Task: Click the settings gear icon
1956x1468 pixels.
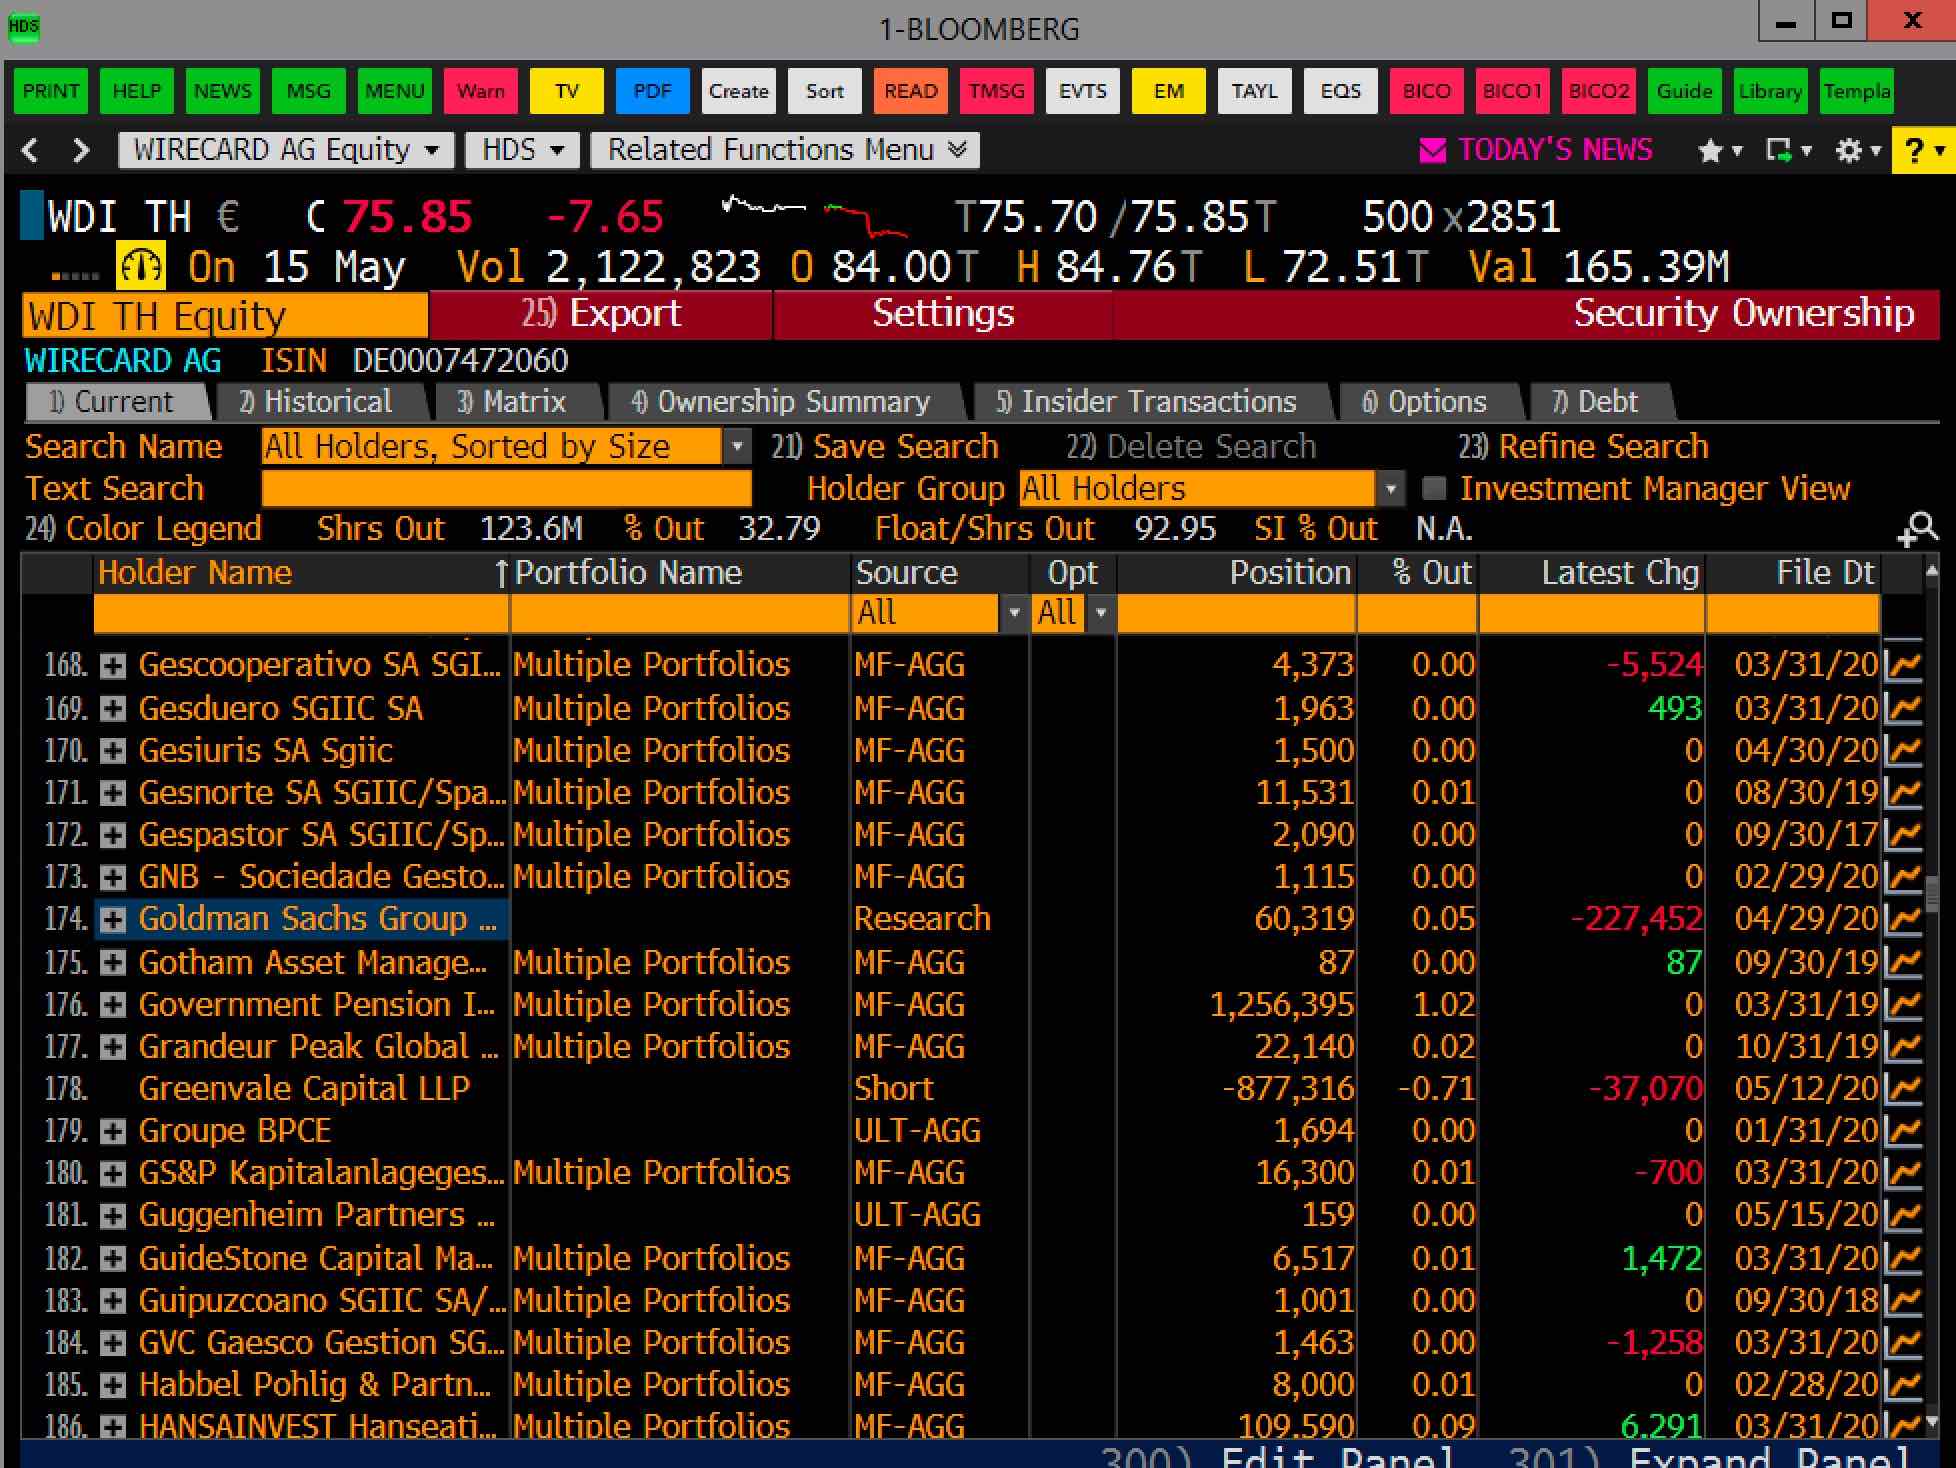Action: (x=1848, y=150)
